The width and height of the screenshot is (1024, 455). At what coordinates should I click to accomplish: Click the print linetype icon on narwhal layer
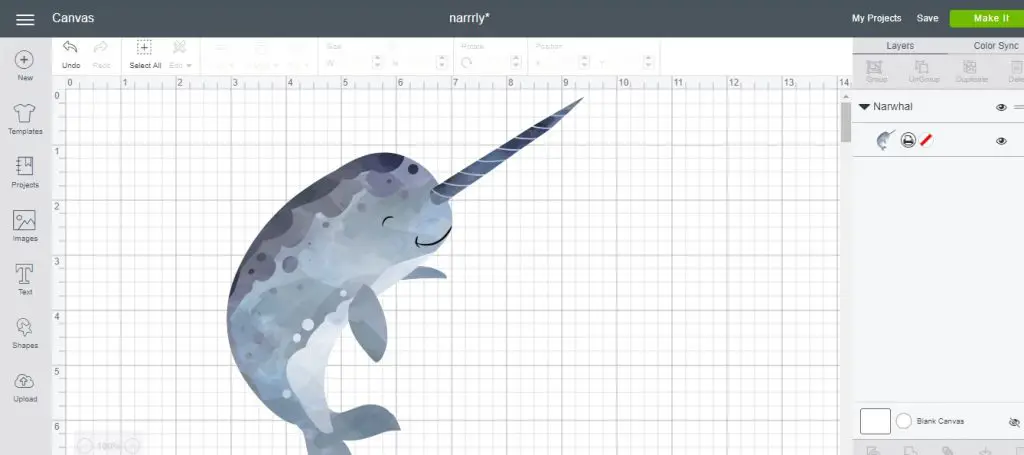click(x=908, y=140)
